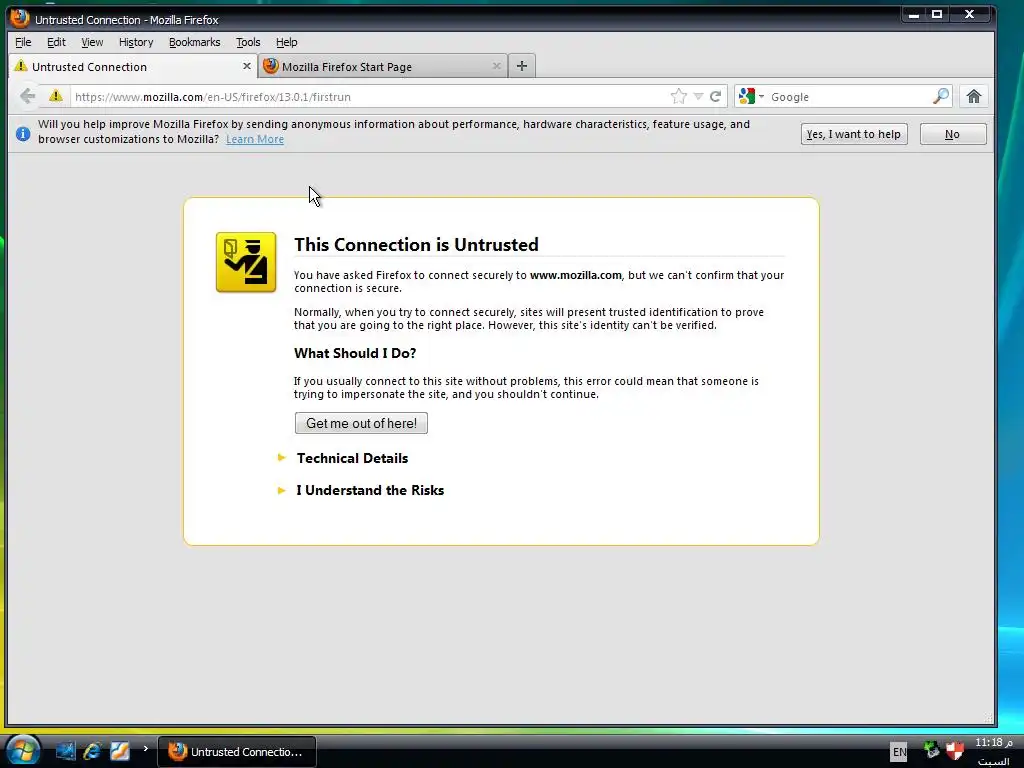Click the info icon in notification bar
This screenshot has width=1024, height=768.
click(x=23, y=134)
